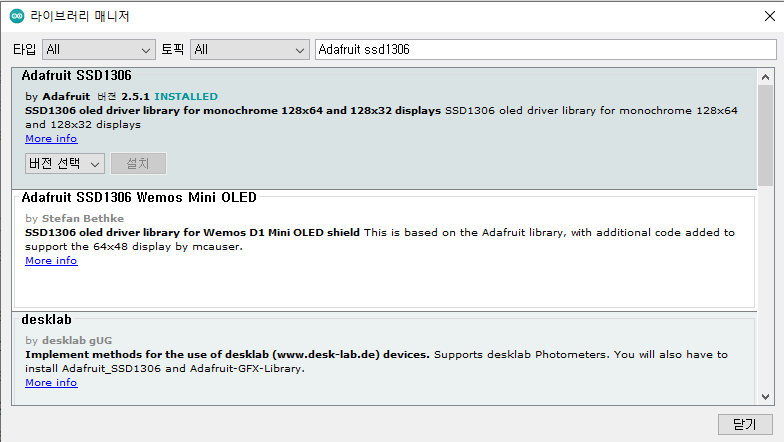The height and width of the screenshot is (442, 784).
Task: Open the 타입 (Type) dropdown
Action: click(98, 50)
